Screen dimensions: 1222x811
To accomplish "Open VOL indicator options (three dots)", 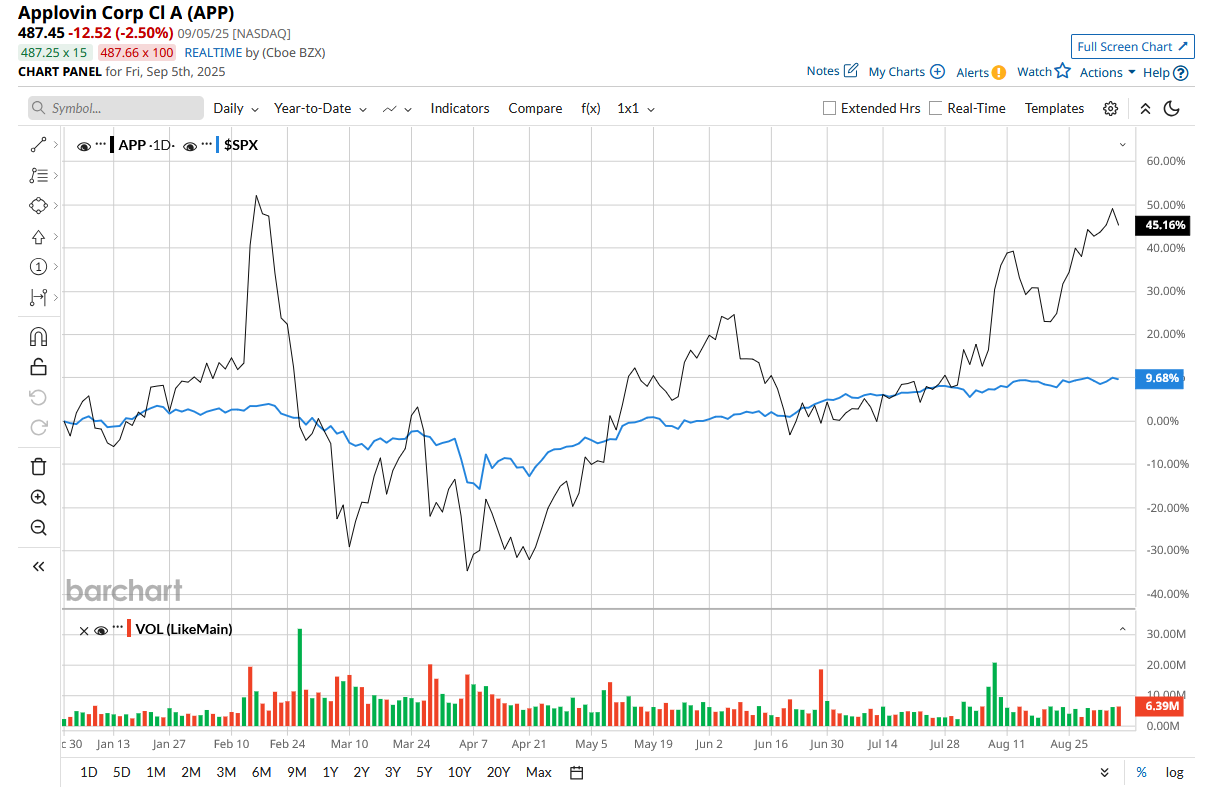I will click(117, 625).
